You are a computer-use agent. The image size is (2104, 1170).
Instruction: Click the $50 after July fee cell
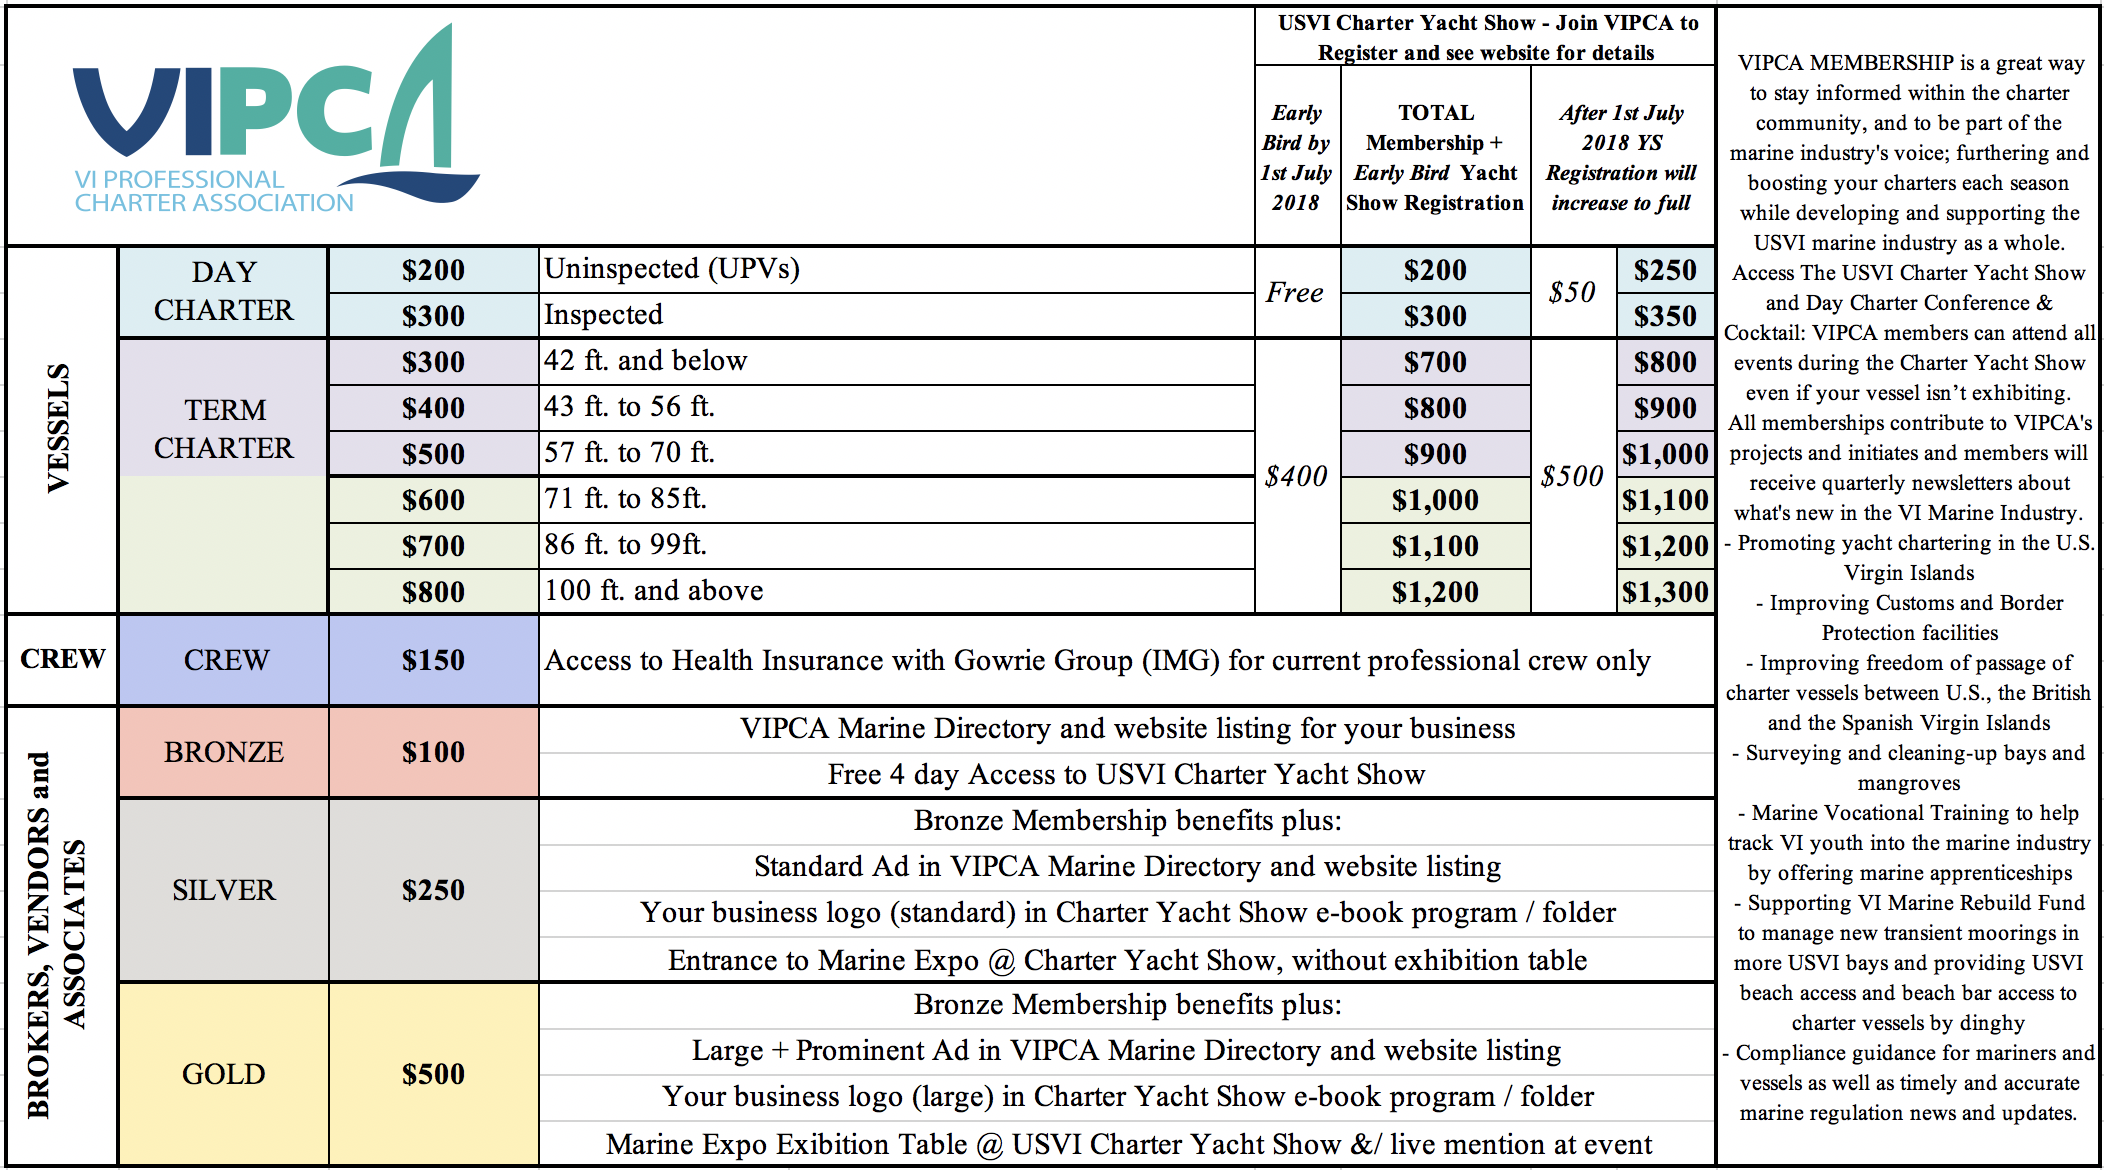coord(1572,292)
